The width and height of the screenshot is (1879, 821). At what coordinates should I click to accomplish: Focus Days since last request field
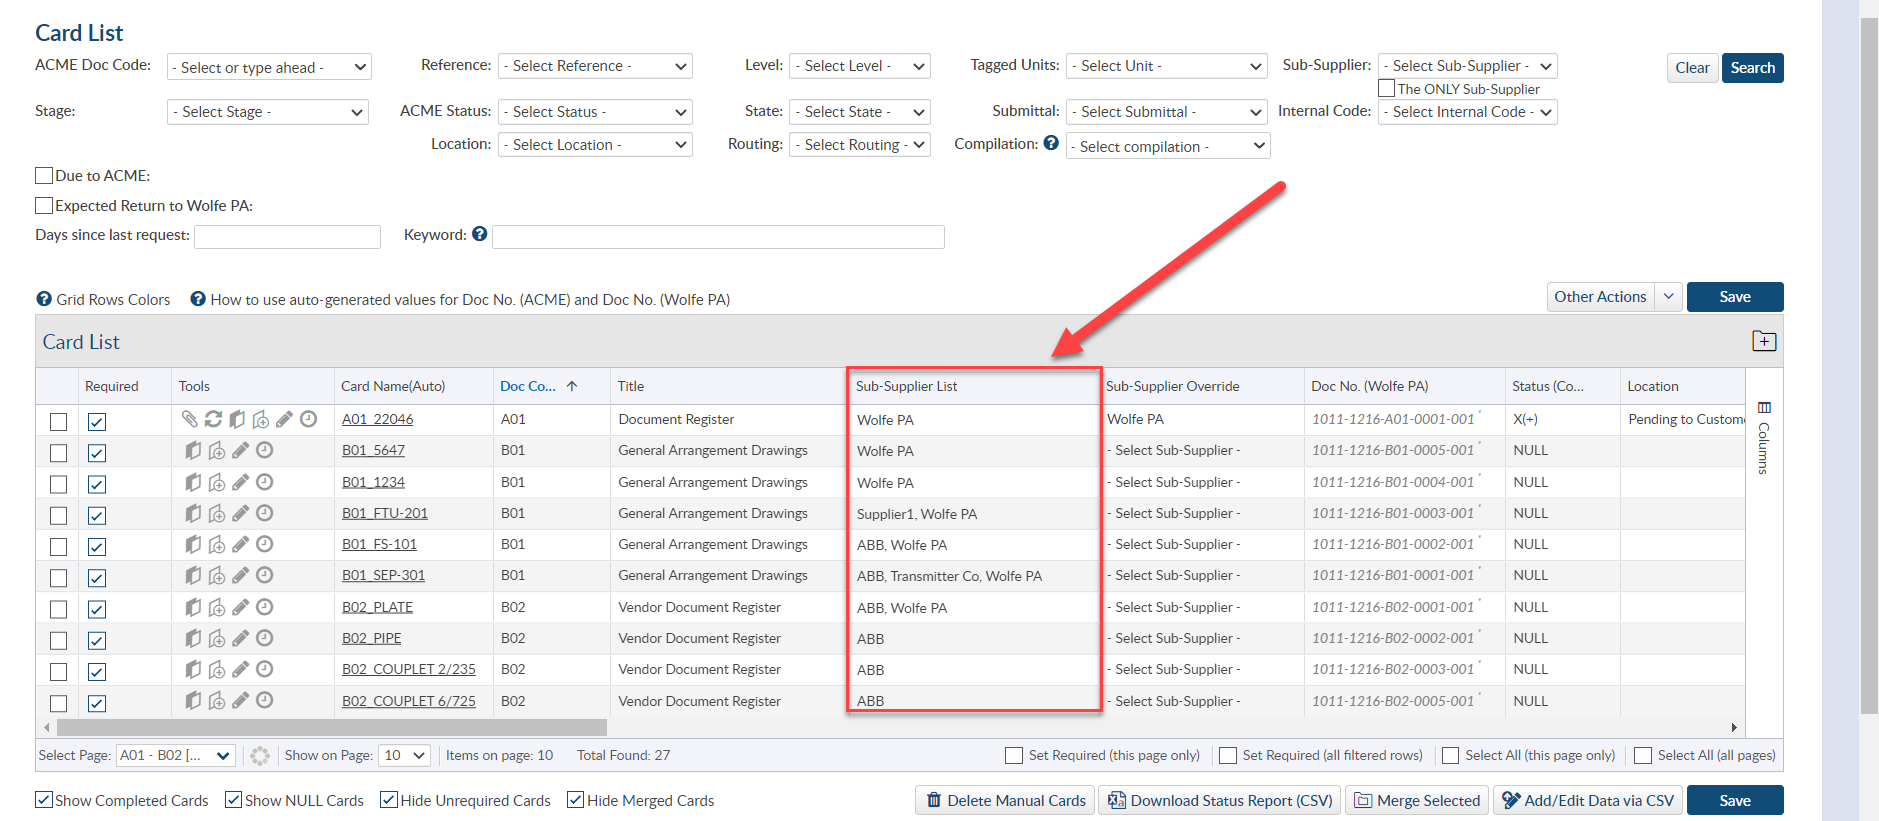pyautogui.click(x=287, y=236)
